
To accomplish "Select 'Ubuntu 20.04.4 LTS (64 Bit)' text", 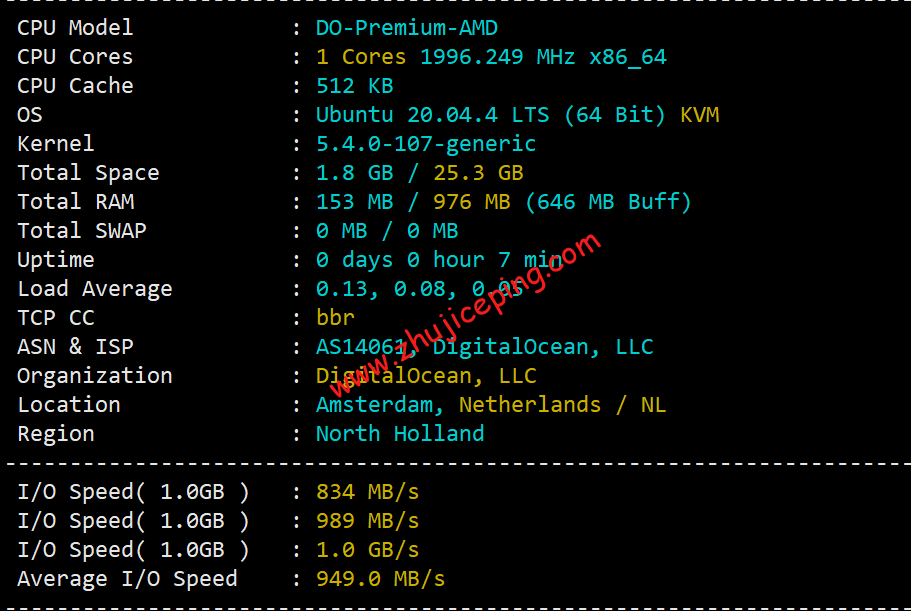I will (x=490, y=114).
